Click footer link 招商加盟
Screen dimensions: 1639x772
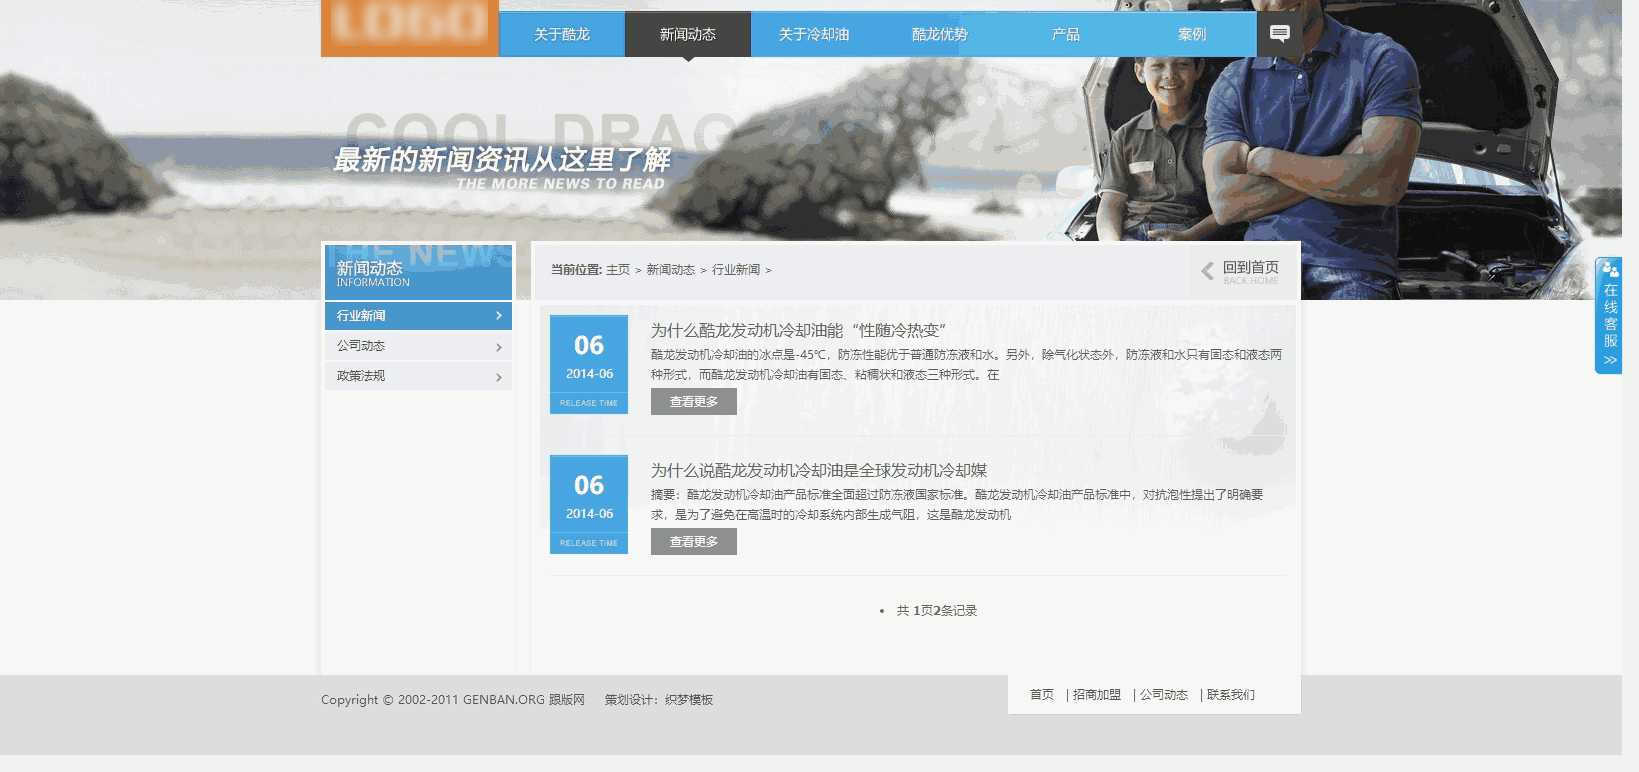[x=1097, y=695]
